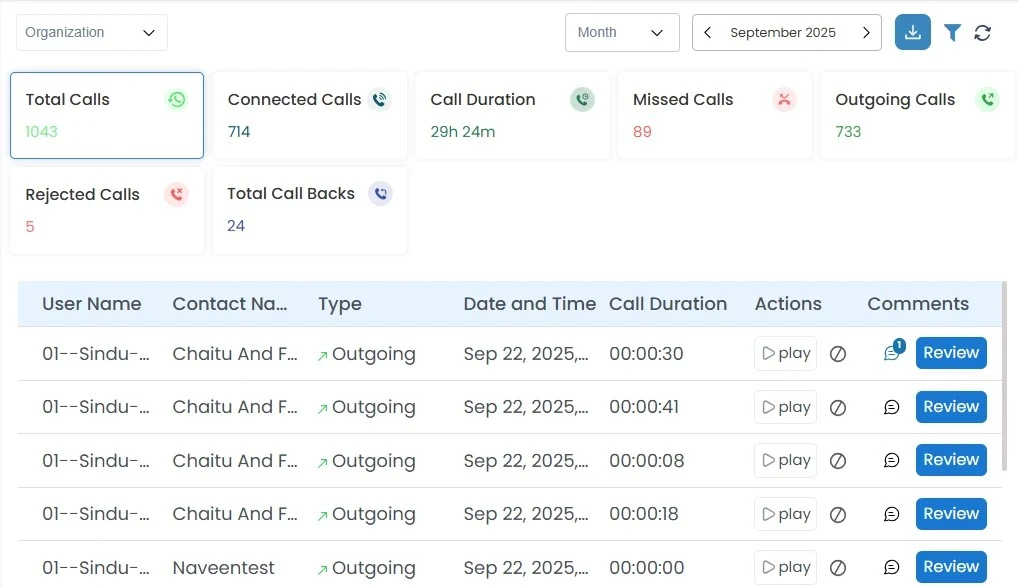This screenshot has width=1019, height=587.
Task: Click the callback icon on Total Call Backs card
Action: click(380, 193)
